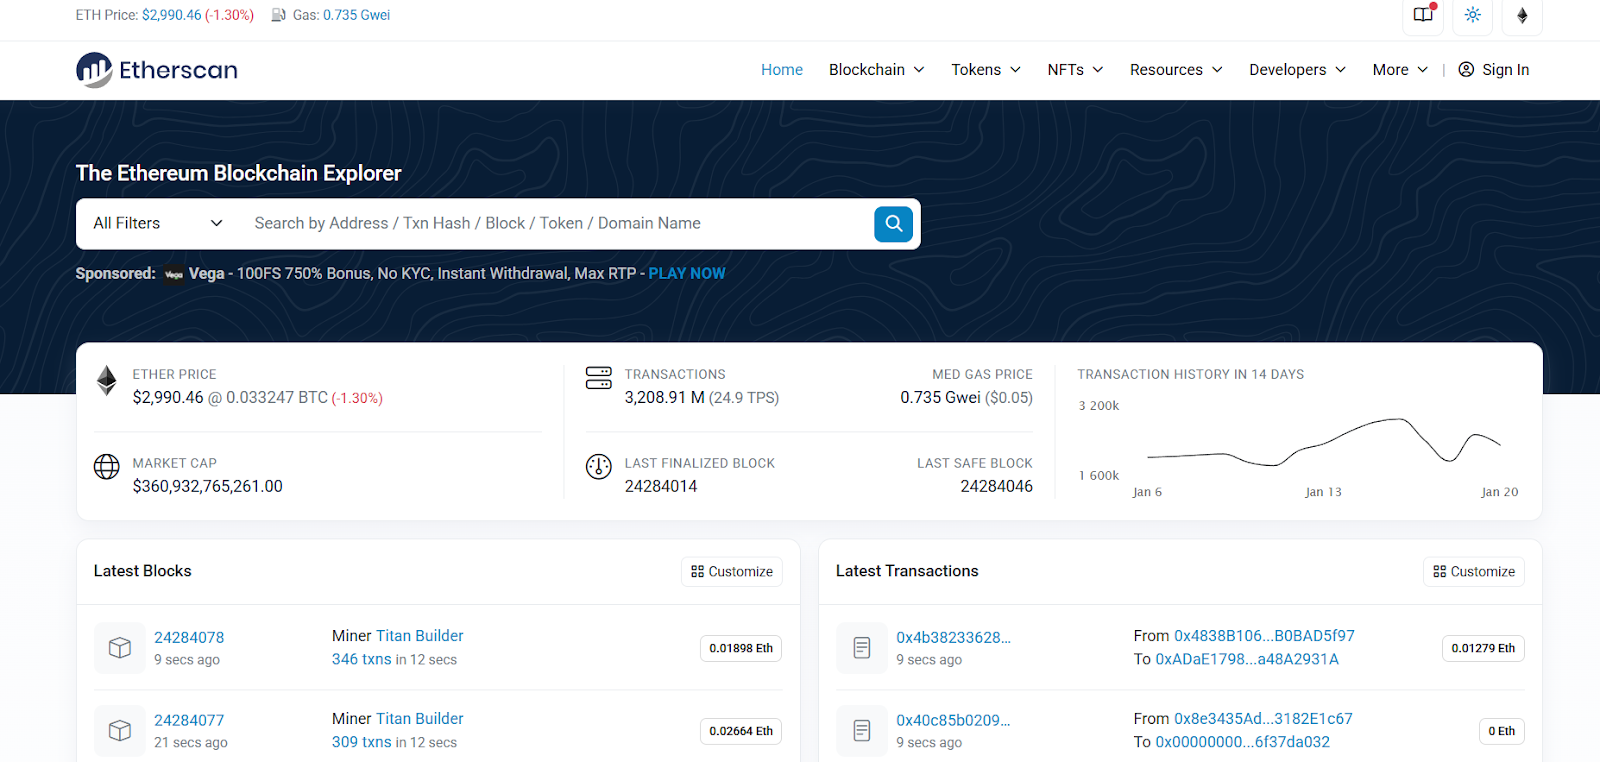The width and height of the screenshot is (1600, 762).
Task: Click the Etherscan logo
Action: coord(157,70)
